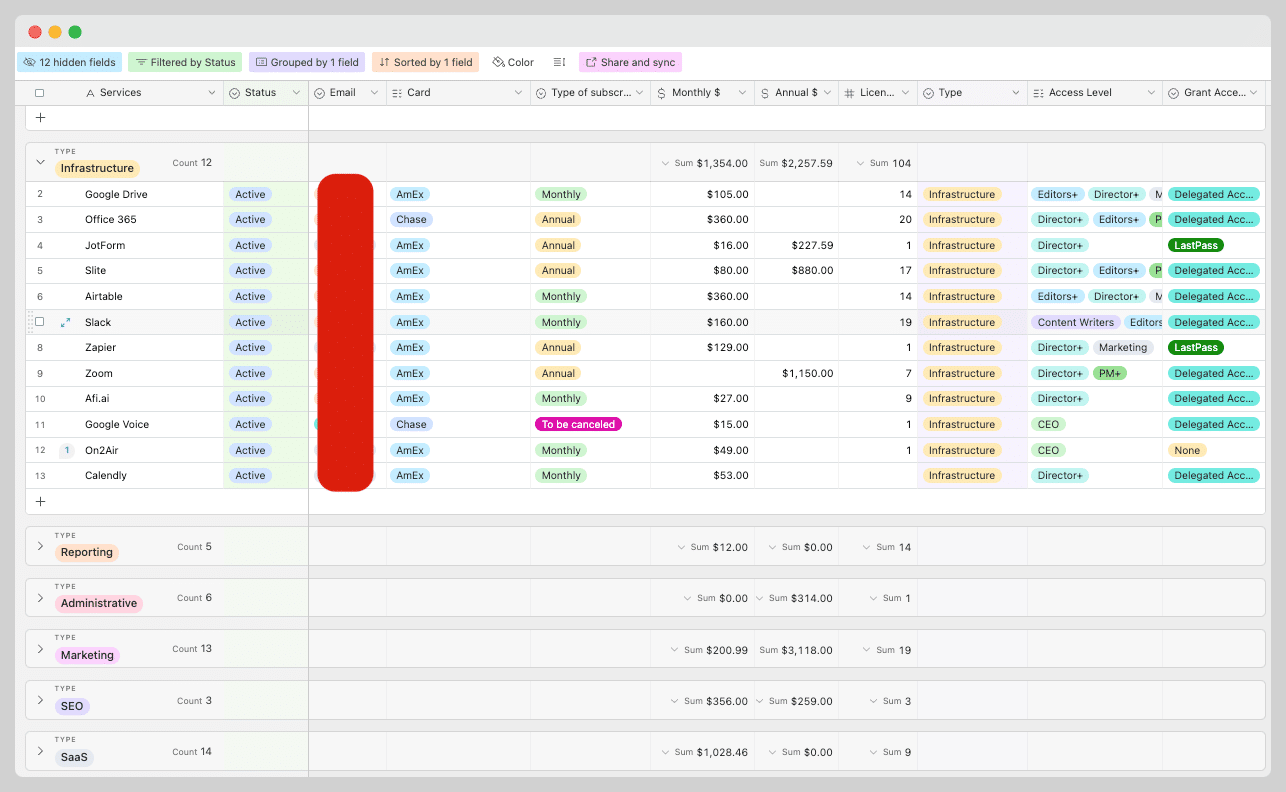Open the Email column dropdown arrow
This screenshot has width=1286, height=792.
pyautogui.click(x=374, y=93)
